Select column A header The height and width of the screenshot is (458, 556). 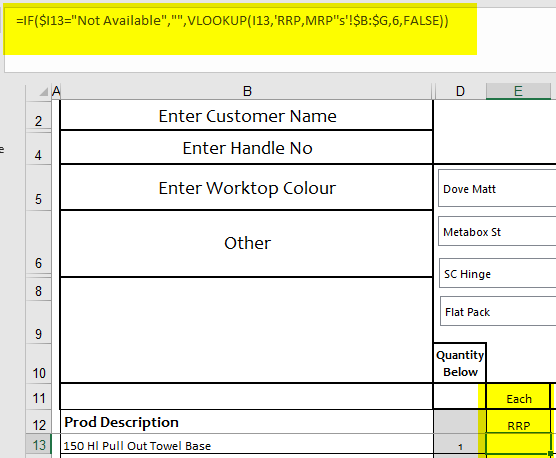(x=56, y=91)
